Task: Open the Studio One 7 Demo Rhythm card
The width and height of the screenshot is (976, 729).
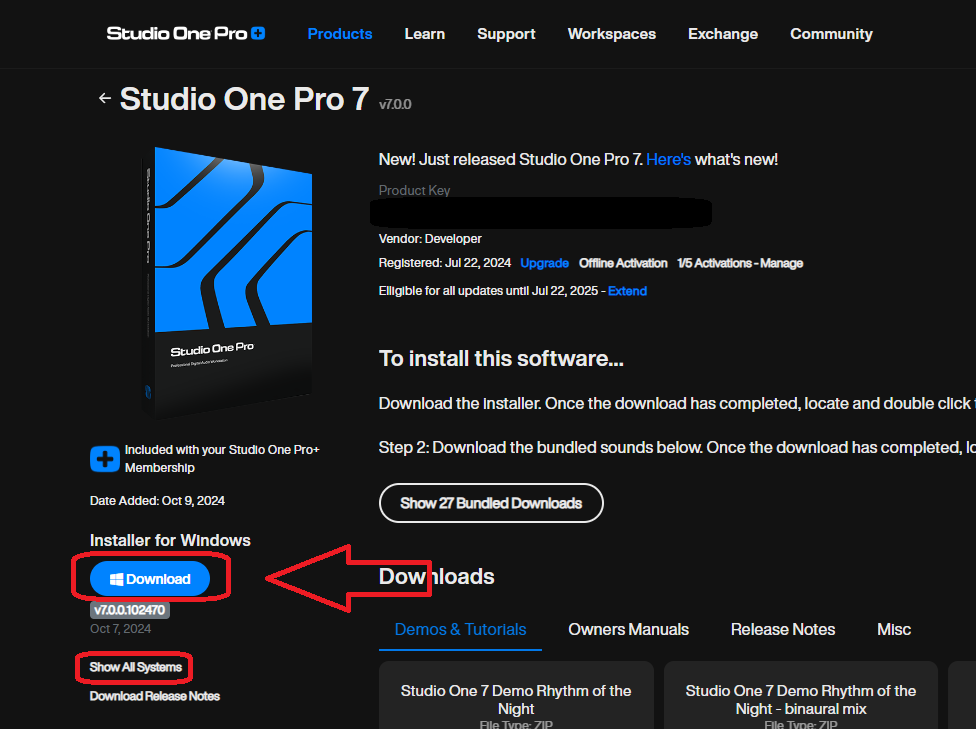Action: pyautogui.click(x=515, y=695)
